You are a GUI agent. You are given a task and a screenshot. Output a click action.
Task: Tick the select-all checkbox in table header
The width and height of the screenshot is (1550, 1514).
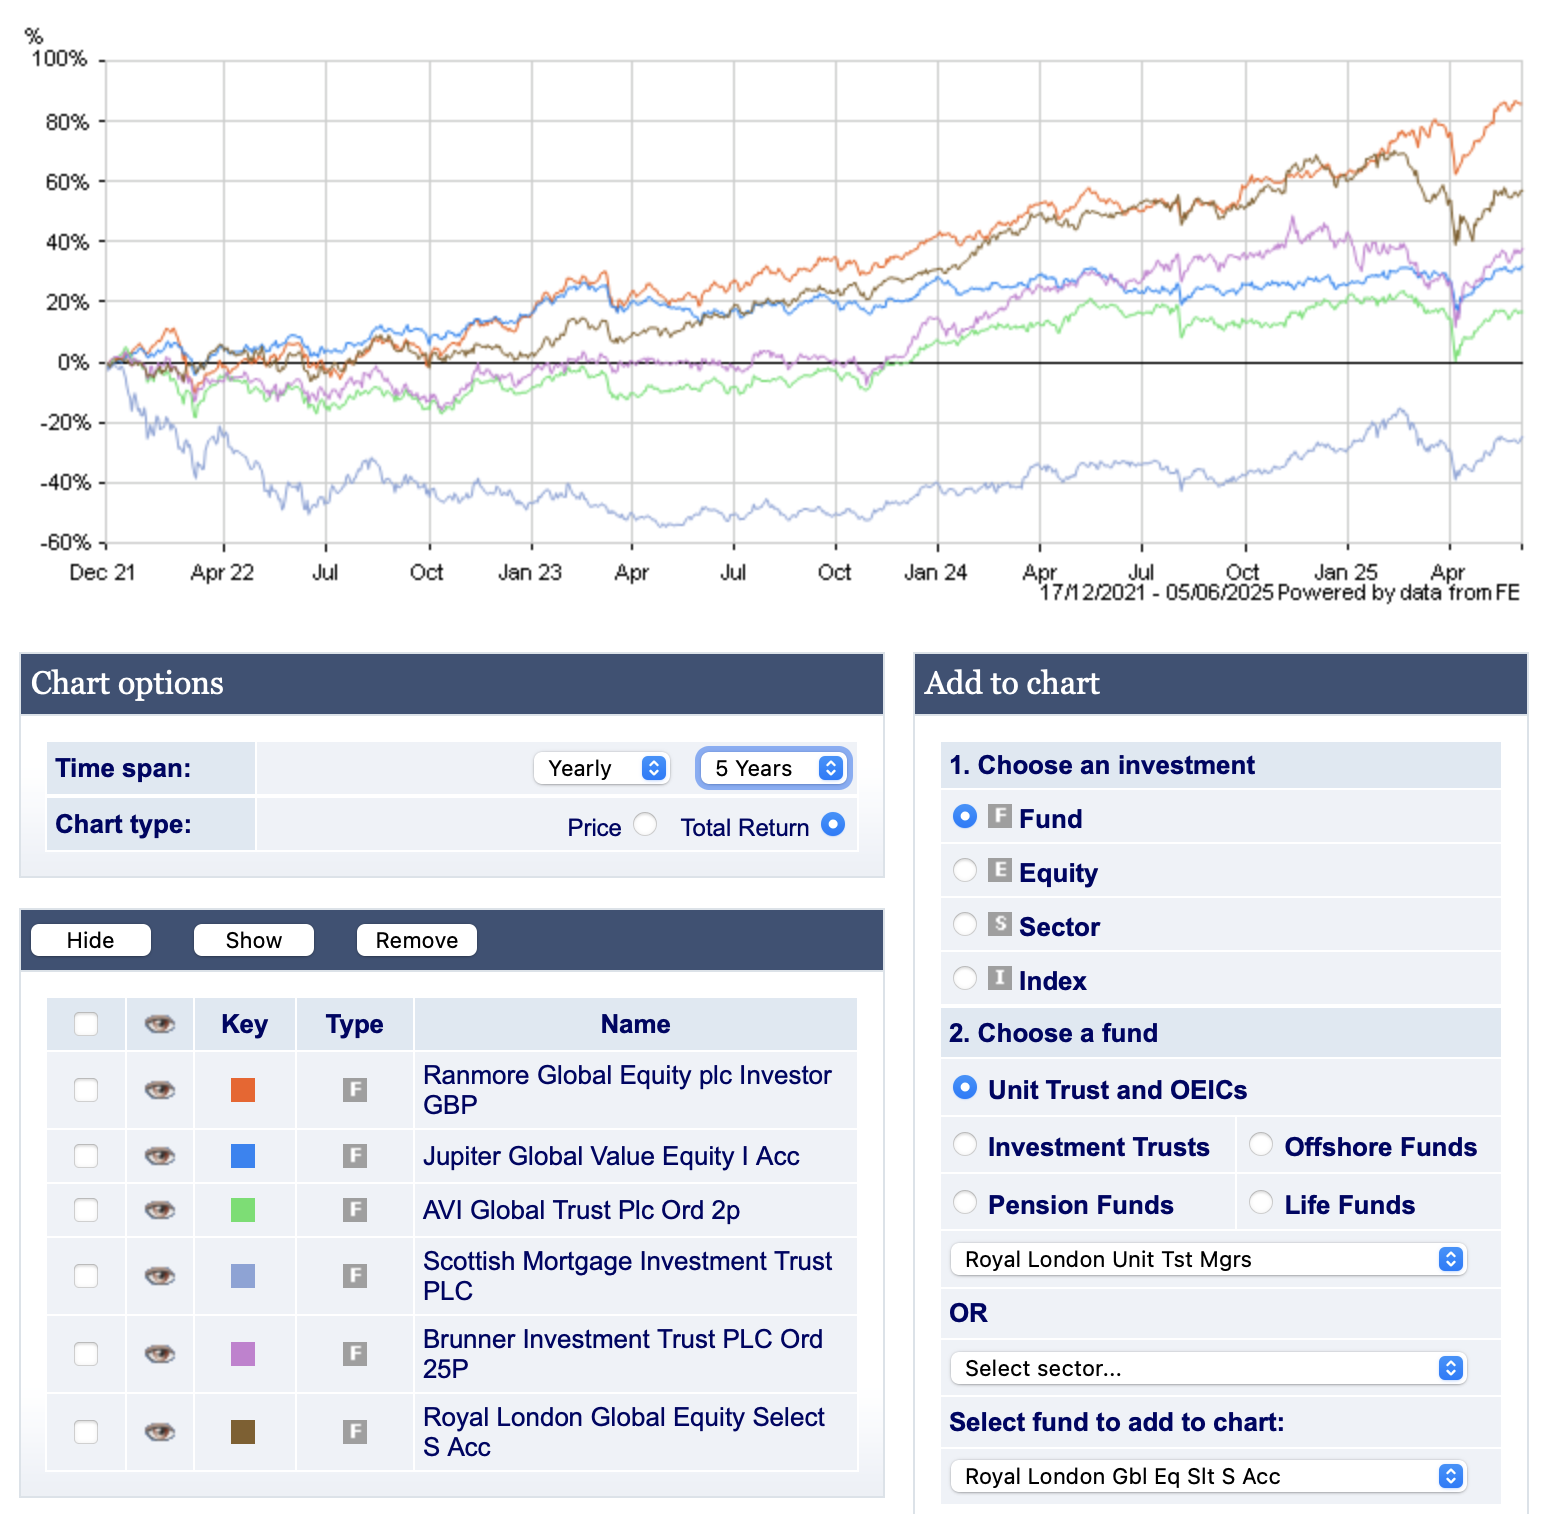pos(86,1024)
